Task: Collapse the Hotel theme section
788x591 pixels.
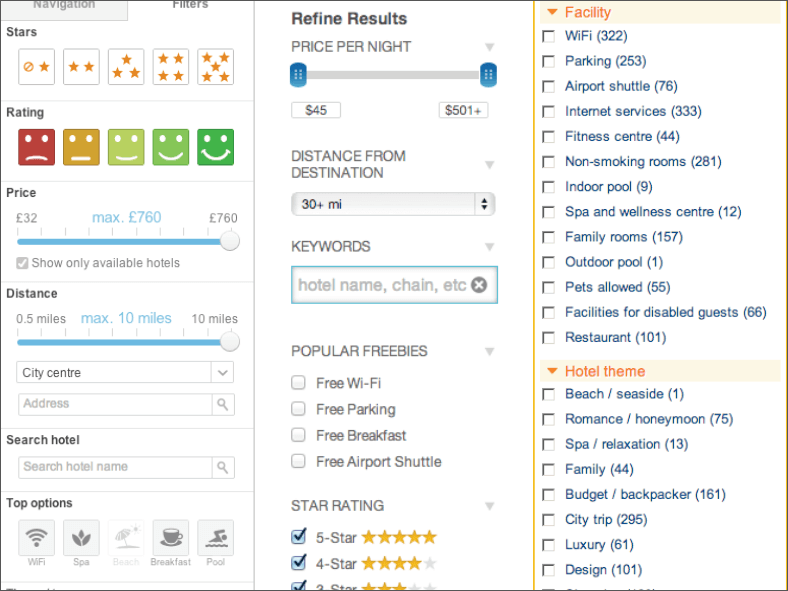Action: 552,371
